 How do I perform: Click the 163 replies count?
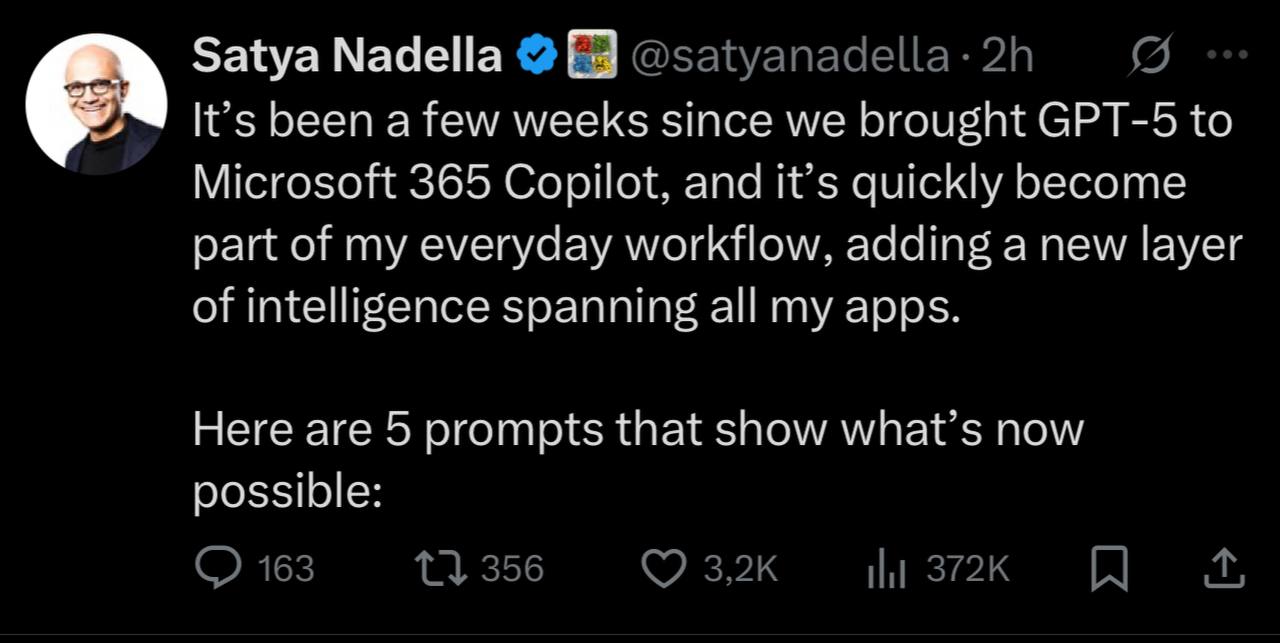point(286,570)
